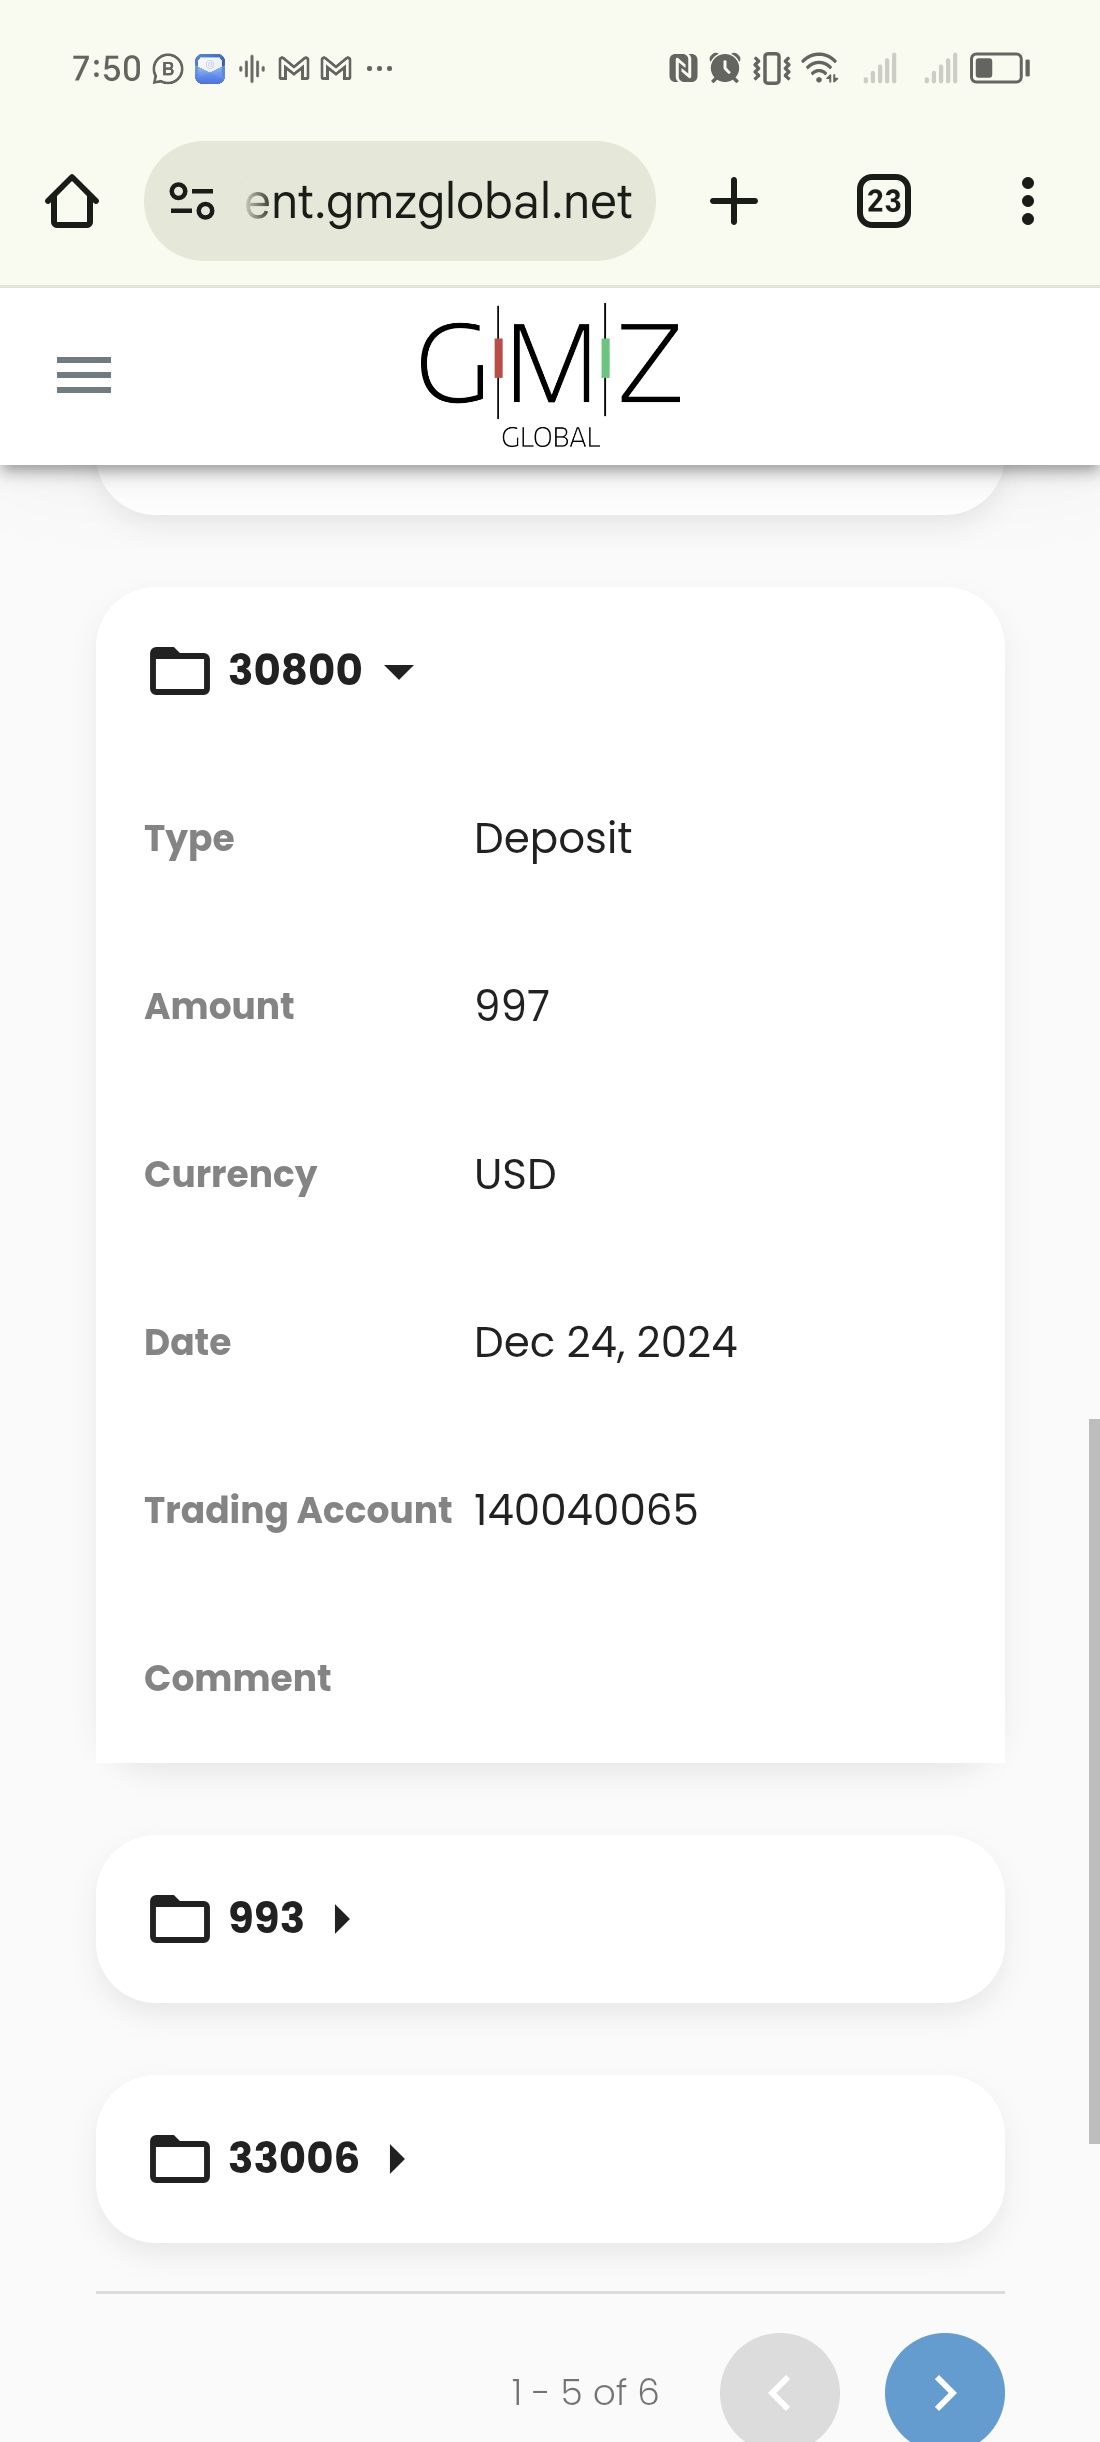The image size is (1100, 2442).
Task: Expand the 993 transaction arrow
Action: click(342, 1919)
